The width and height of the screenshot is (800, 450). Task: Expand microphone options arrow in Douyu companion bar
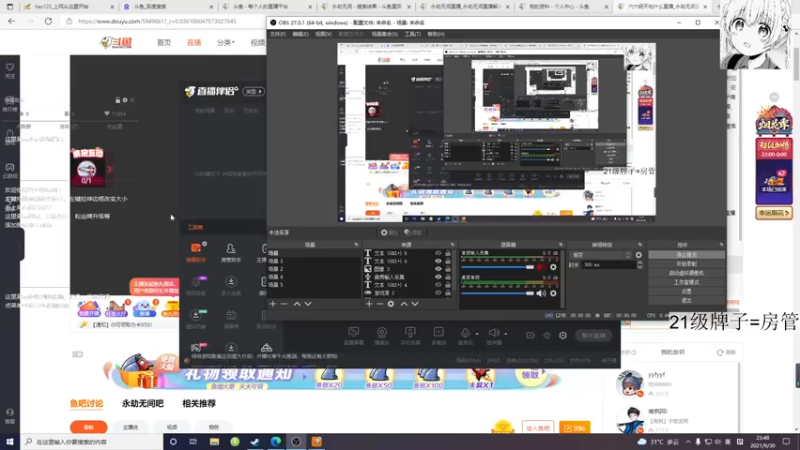477,334
